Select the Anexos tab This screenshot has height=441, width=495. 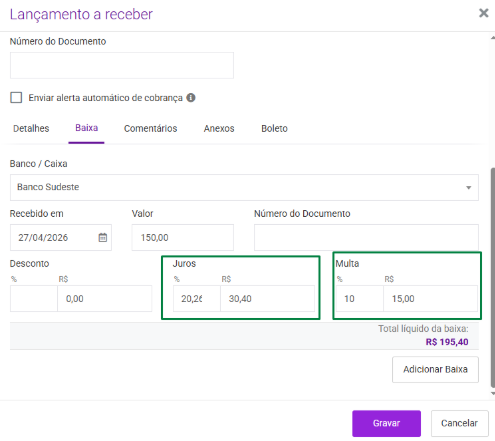pyautogui.click(x=219, y=128)
